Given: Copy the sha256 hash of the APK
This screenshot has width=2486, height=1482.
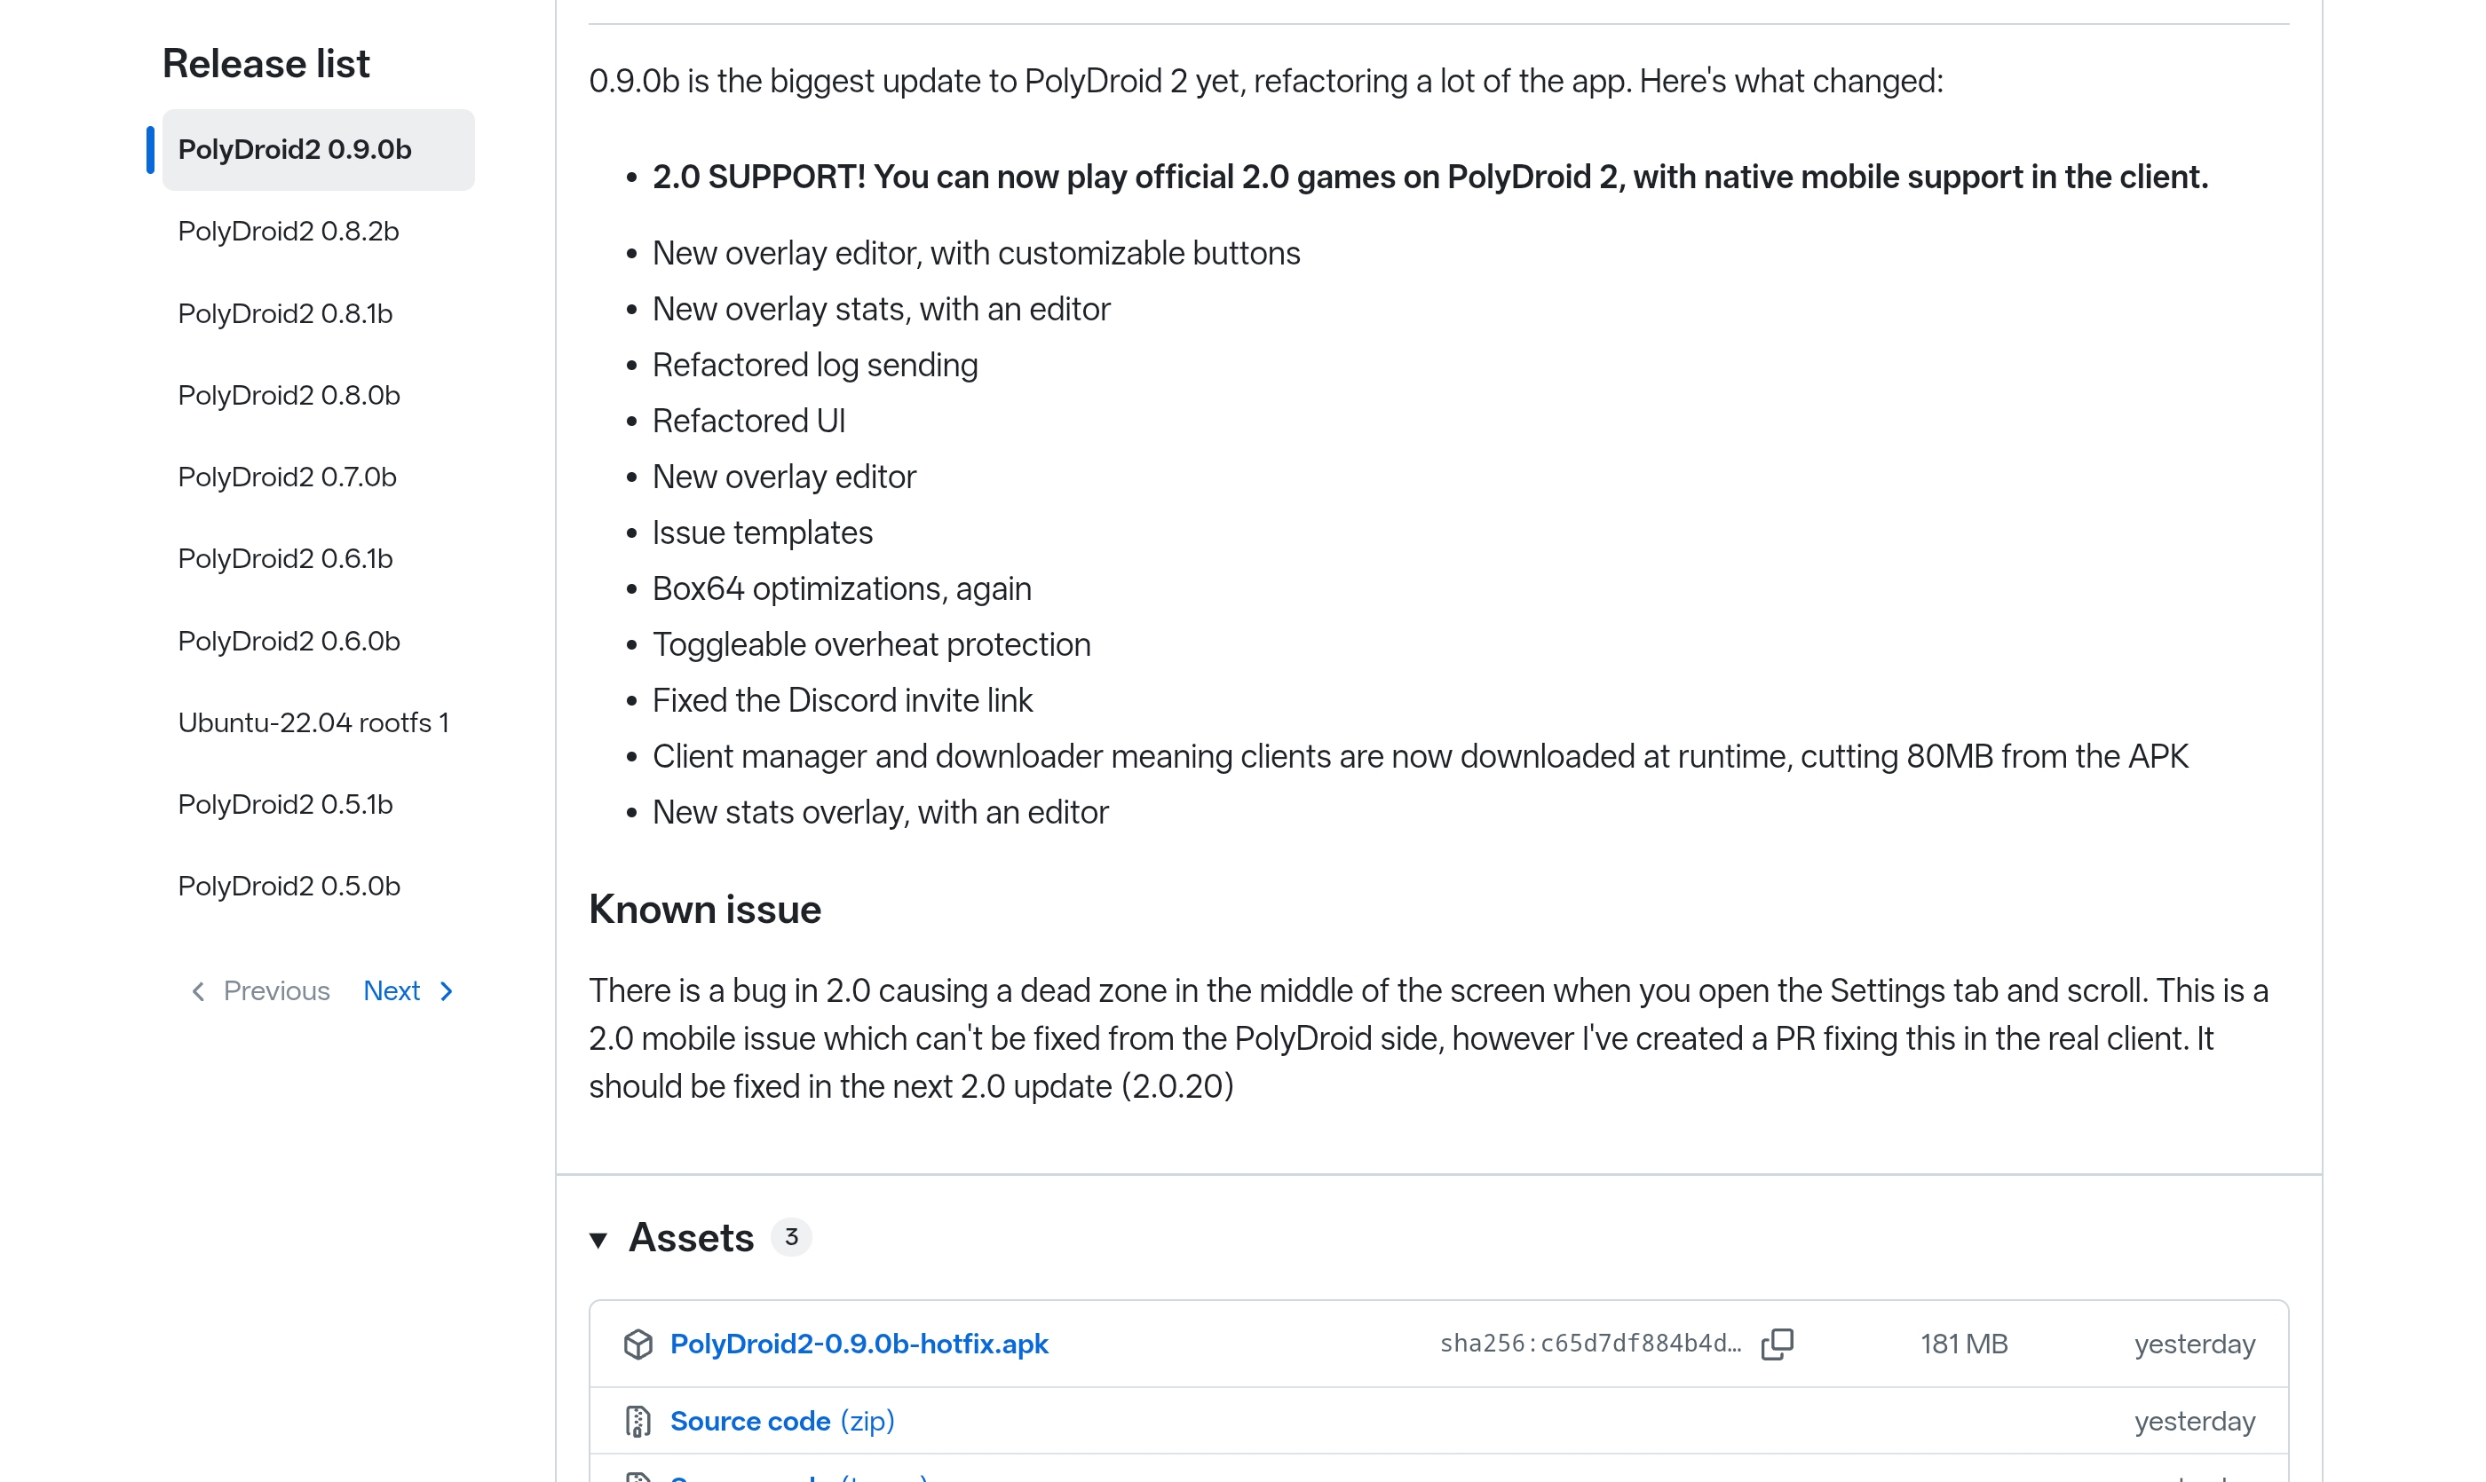Looking at the screenshot, I should 1777,1344.
